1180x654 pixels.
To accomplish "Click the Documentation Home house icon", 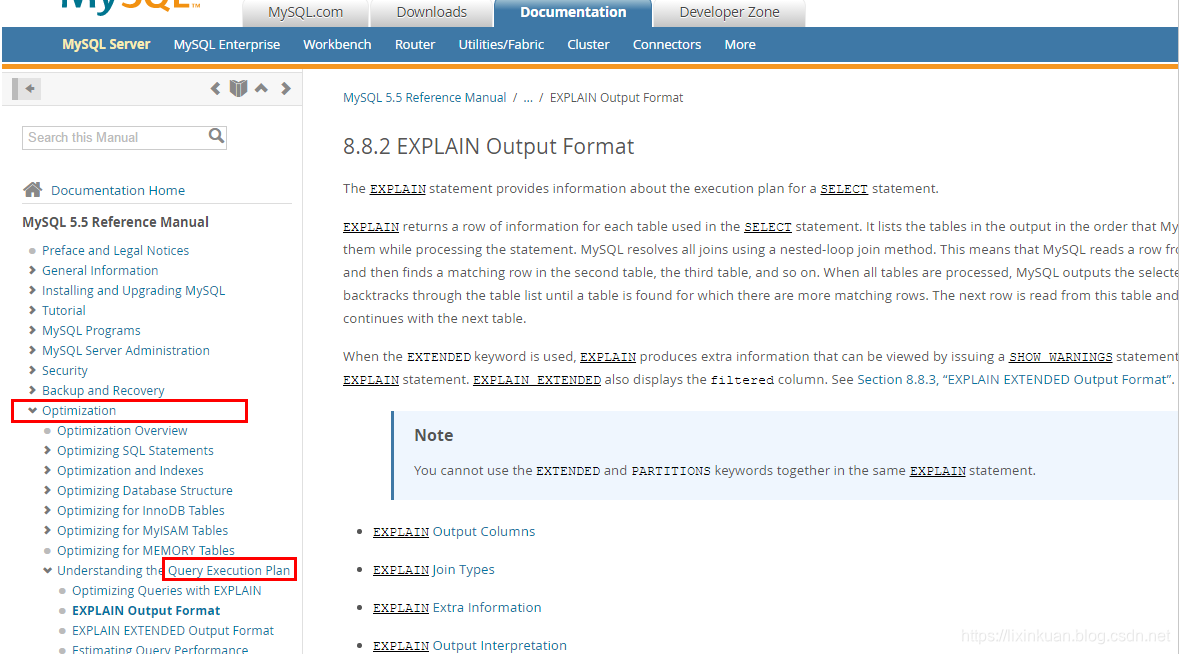I will (32, 190).
